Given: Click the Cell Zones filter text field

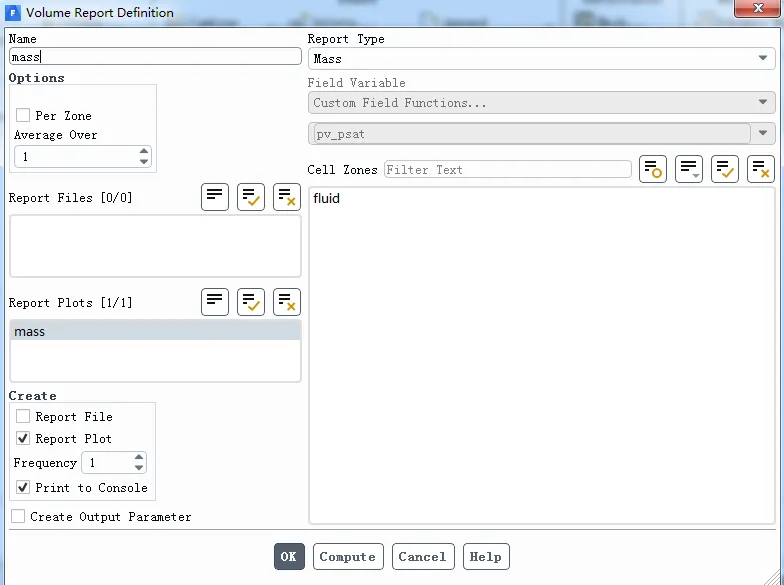Looking at the screenshot, I should coord(507,170).
